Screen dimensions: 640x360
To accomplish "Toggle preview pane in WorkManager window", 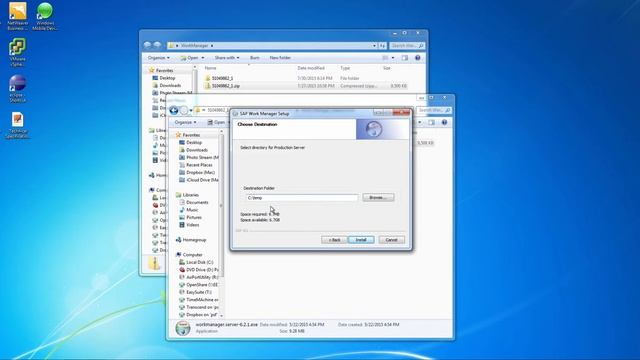I will 404,58.
